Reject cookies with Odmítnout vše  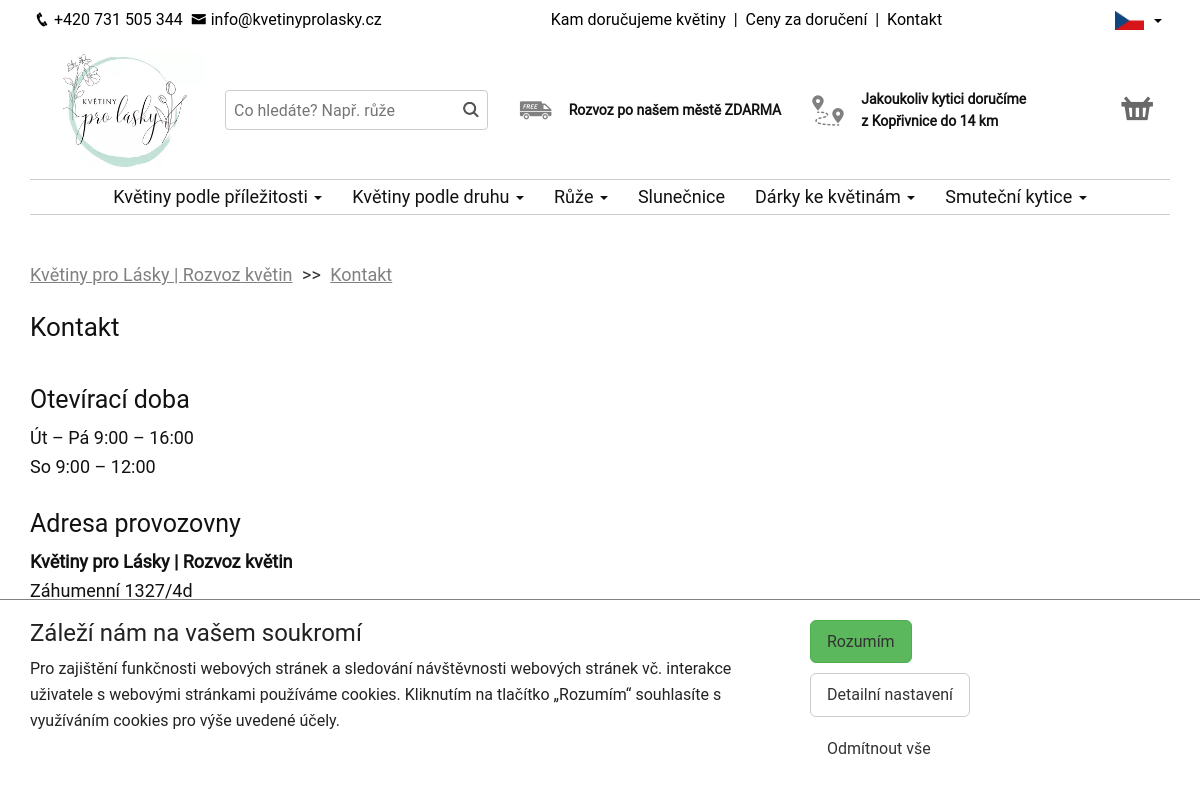(x=879, y=748)
